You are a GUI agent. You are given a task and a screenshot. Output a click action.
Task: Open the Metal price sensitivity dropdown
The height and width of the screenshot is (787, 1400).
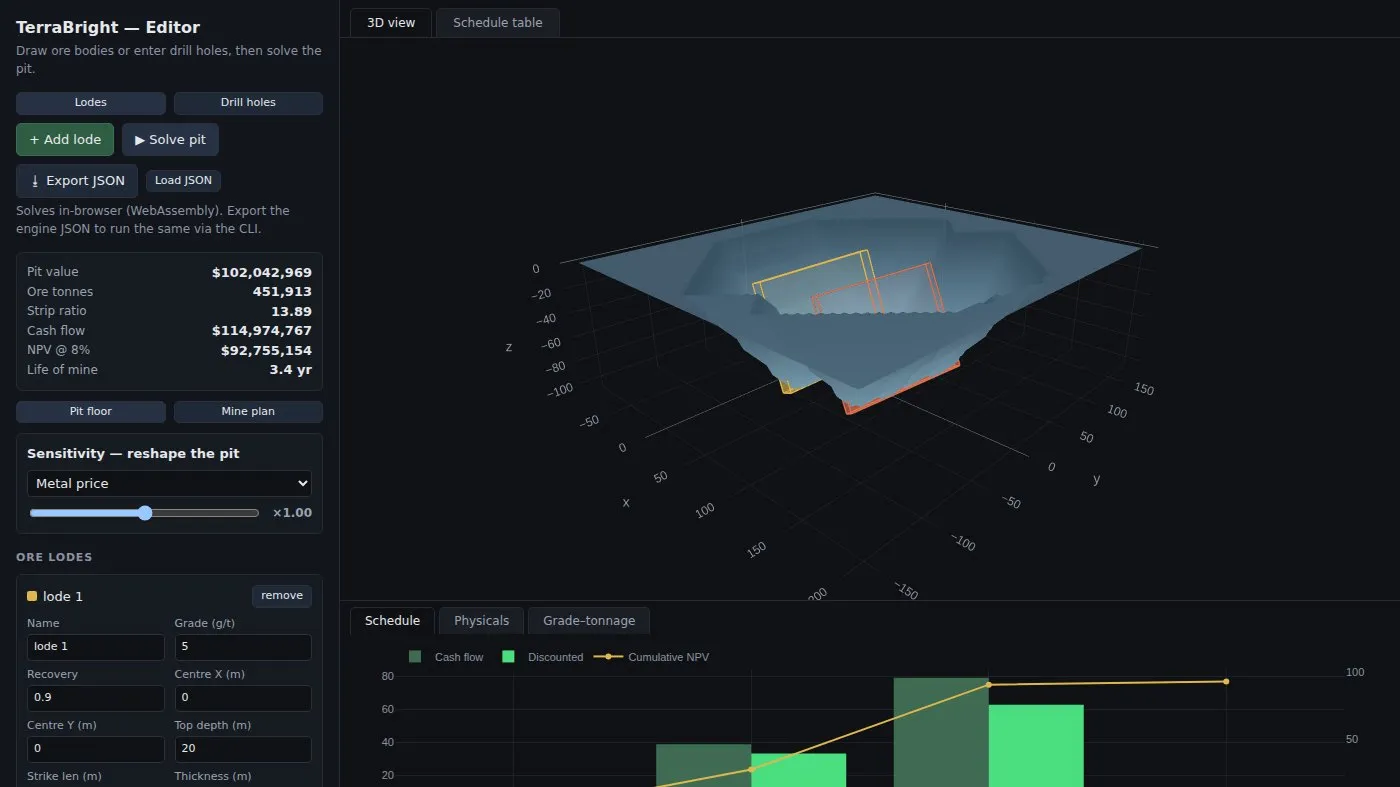[169, 483]
